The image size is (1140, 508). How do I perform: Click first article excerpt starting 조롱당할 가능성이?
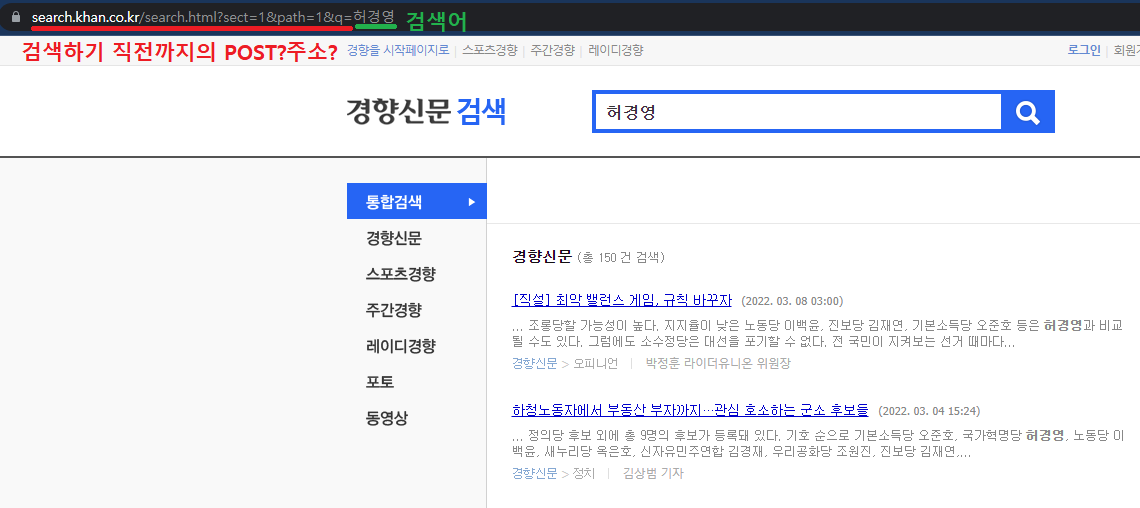coord(818,333)
